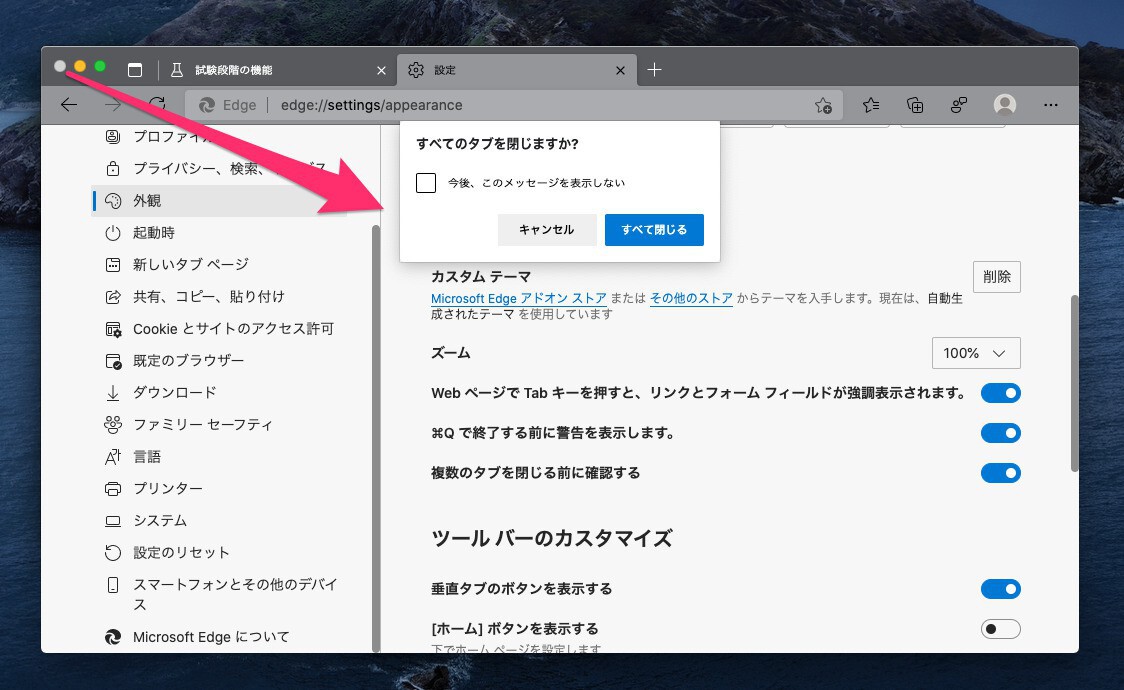Open the Settings and more ellipsis menu

pos(1050,105)
